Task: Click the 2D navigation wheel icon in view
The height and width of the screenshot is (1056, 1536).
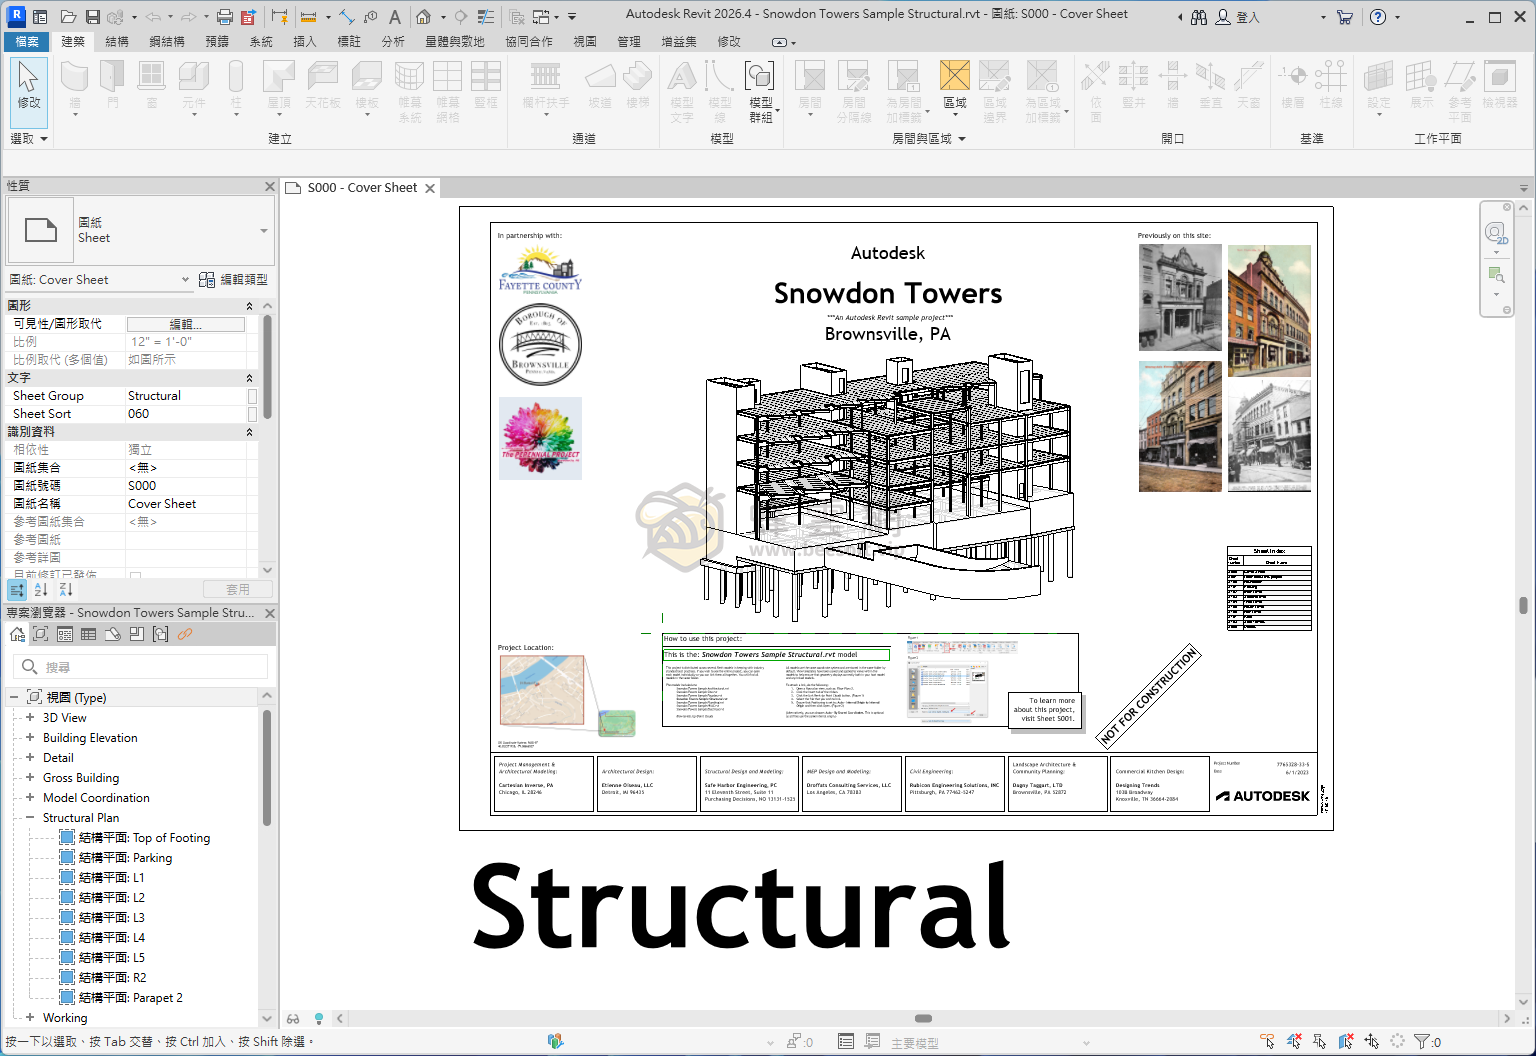Action: point(1496,233)
